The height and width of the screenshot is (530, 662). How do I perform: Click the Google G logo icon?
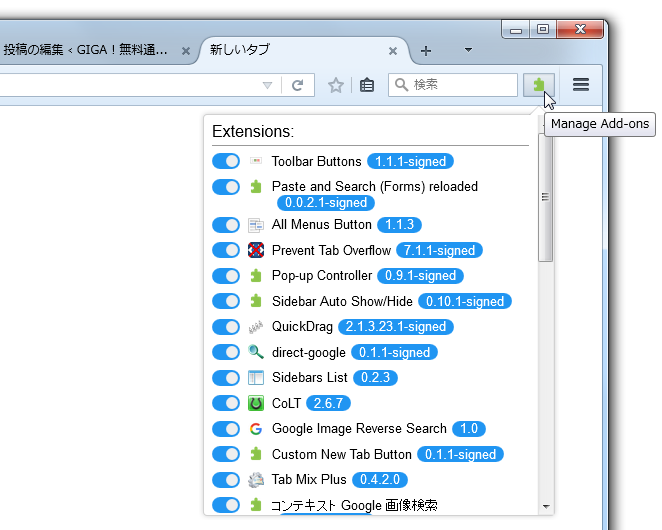[255, 429]
